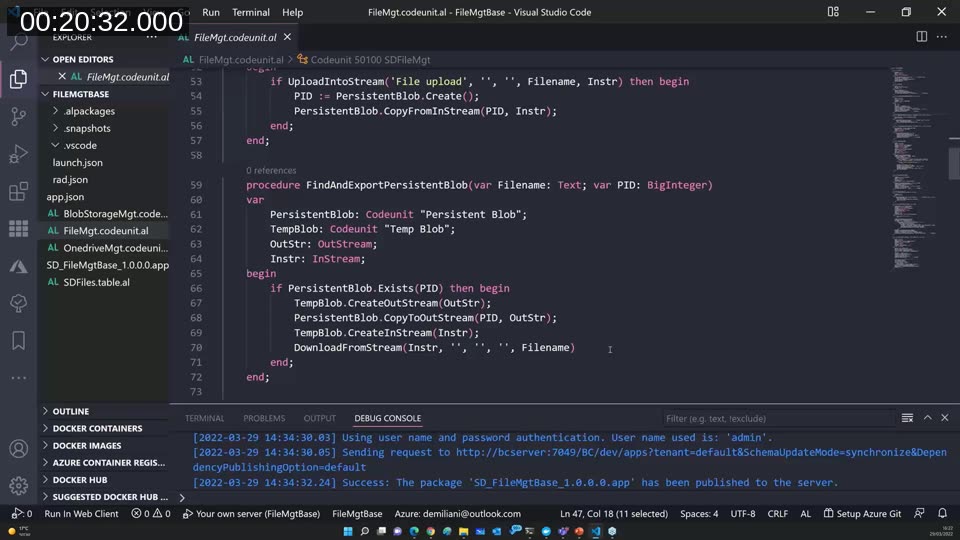
Task: Open the Manage gear icon
Action: tap(18, 486)
